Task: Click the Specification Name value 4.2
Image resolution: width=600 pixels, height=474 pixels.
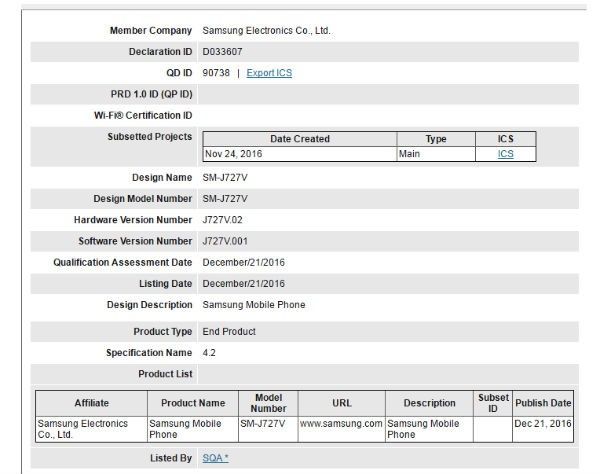Action: tap(209, 353)
